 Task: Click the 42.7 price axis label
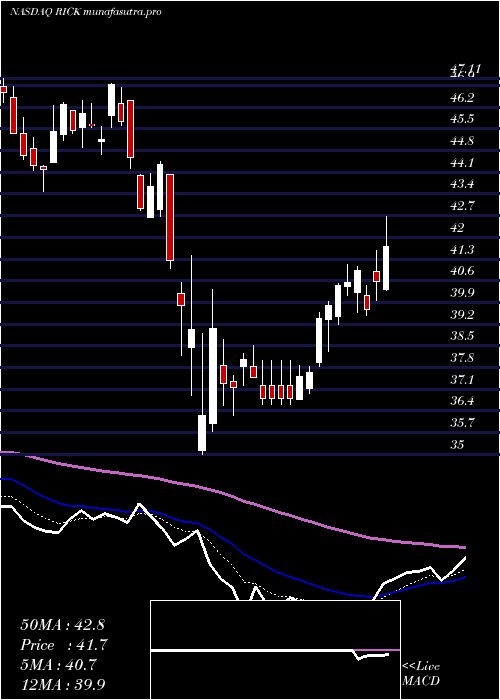(x=462, y=205)
